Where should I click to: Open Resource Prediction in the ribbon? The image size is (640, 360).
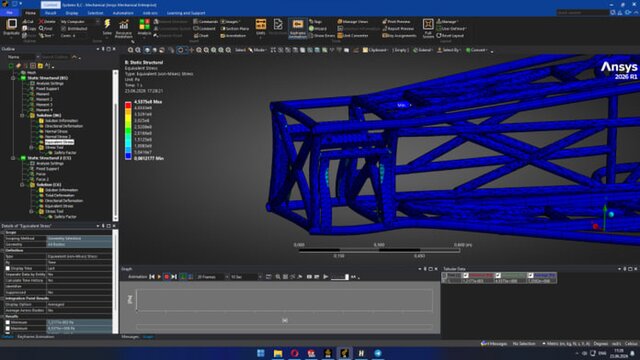pos(124,28)
